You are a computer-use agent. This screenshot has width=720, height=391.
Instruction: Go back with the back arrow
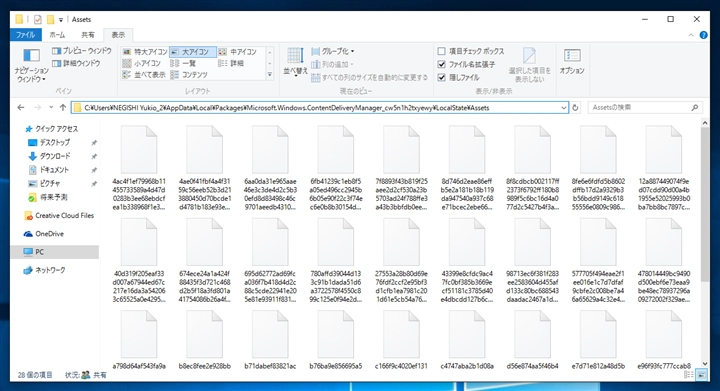coord(21,107)
